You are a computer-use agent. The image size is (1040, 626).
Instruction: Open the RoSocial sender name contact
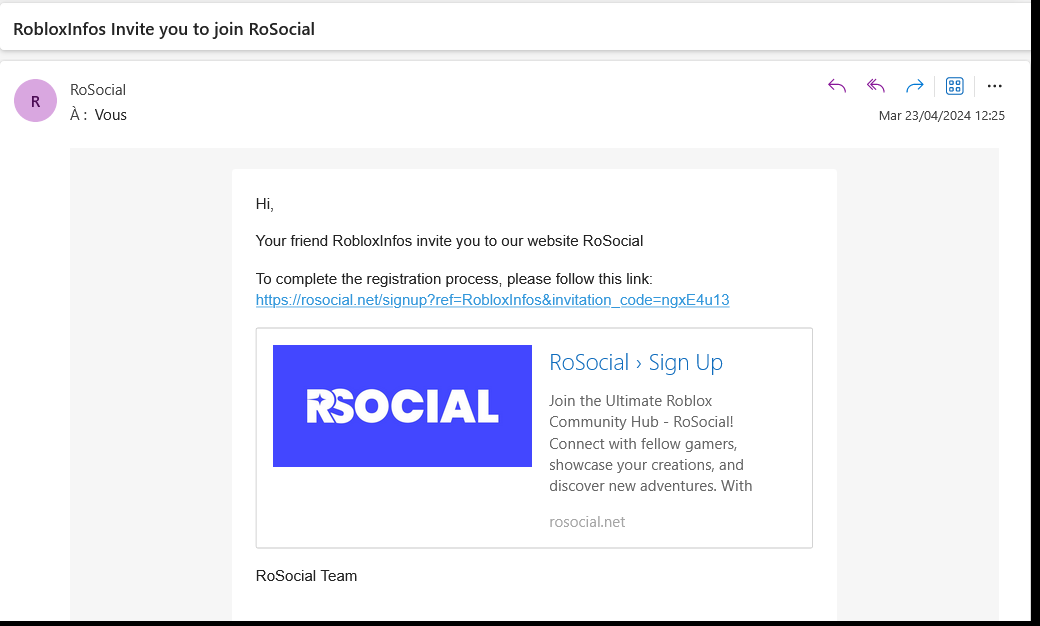point(98,90)
